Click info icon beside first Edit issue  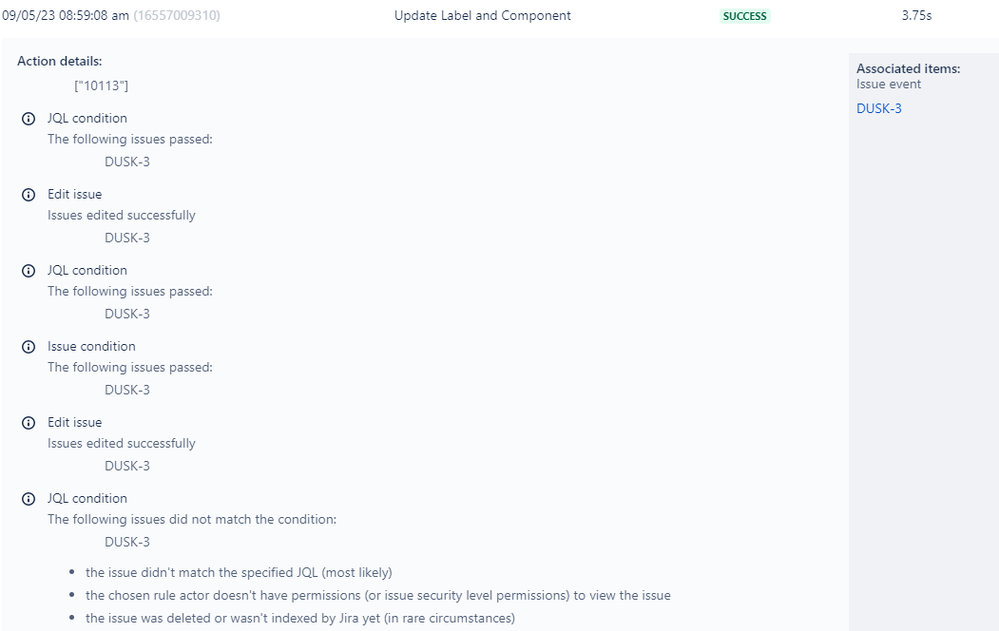coord(29,194)
